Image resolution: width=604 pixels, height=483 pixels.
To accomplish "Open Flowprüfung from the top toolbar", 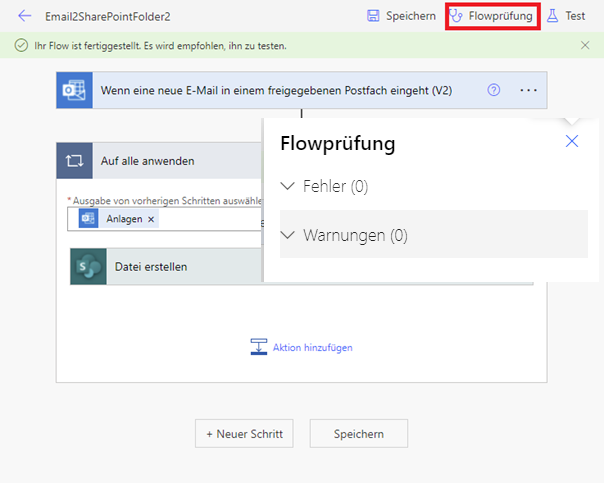I will 492,16.
